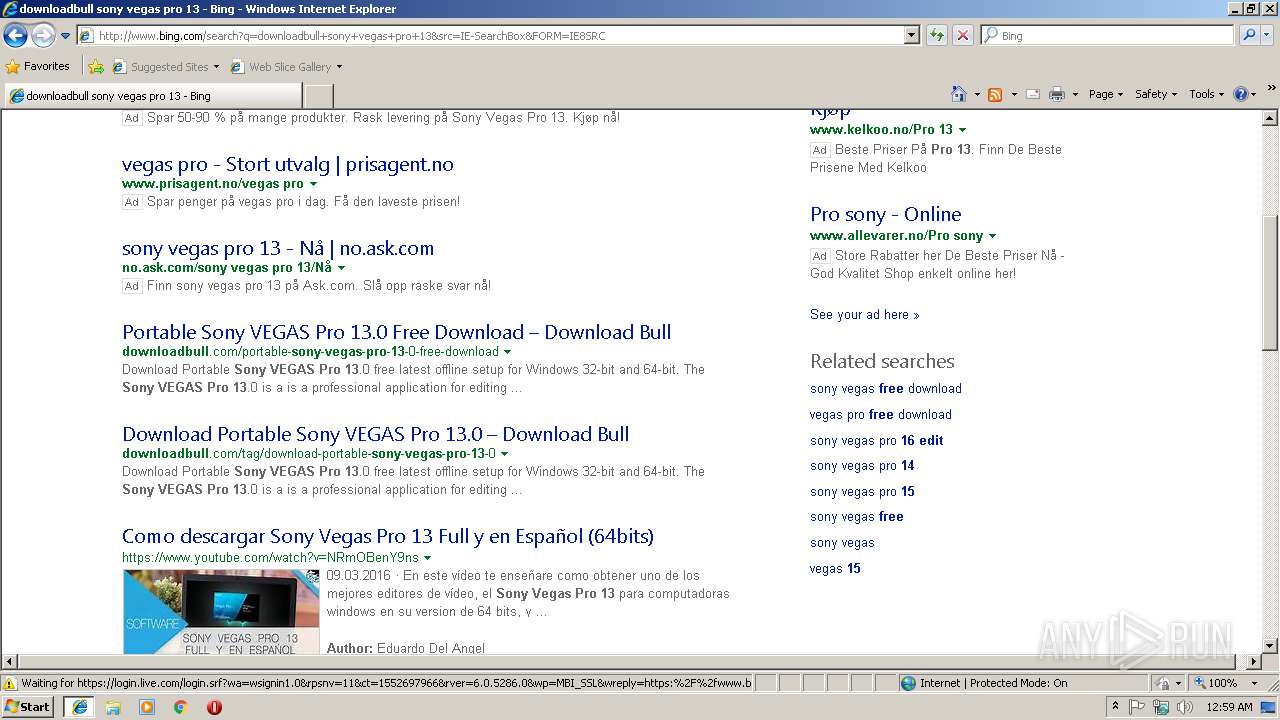
Task: Open related search 'sony vegas free download'
Action: point(886,388)
